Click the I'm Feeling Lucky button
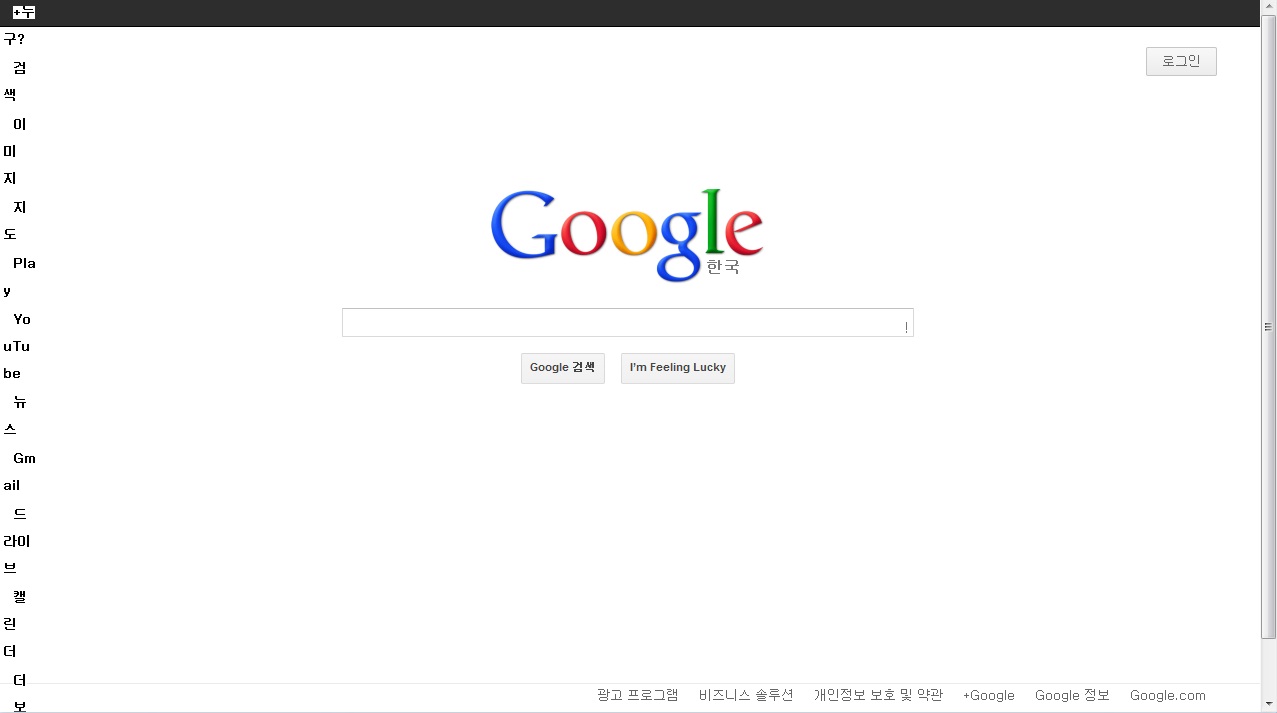1277x713 pixels. [x=677, y=367]
